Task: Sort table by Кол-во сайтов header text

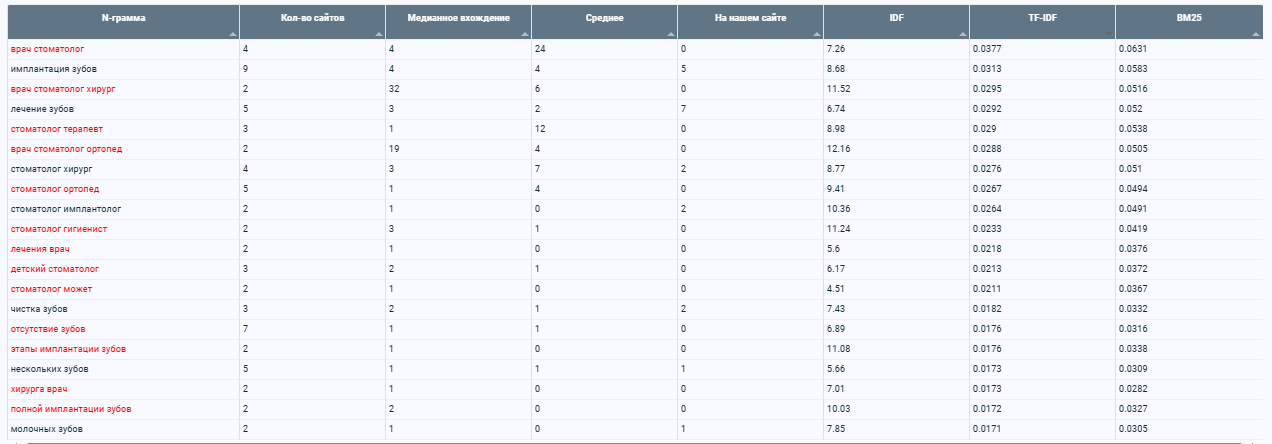Action: point(311,18)
